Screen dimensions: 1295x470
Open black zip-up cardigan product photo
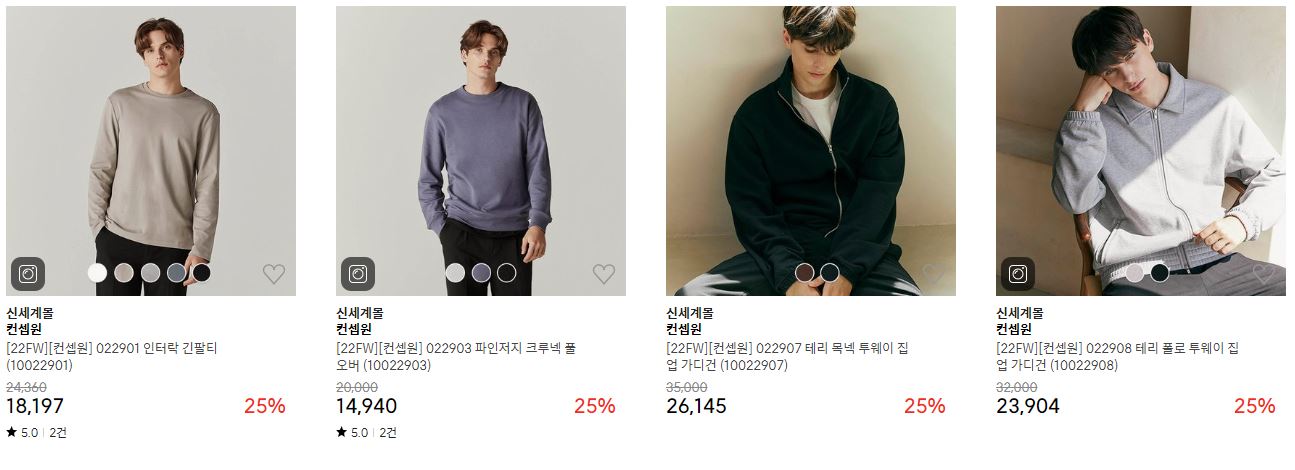pos(811,151)
